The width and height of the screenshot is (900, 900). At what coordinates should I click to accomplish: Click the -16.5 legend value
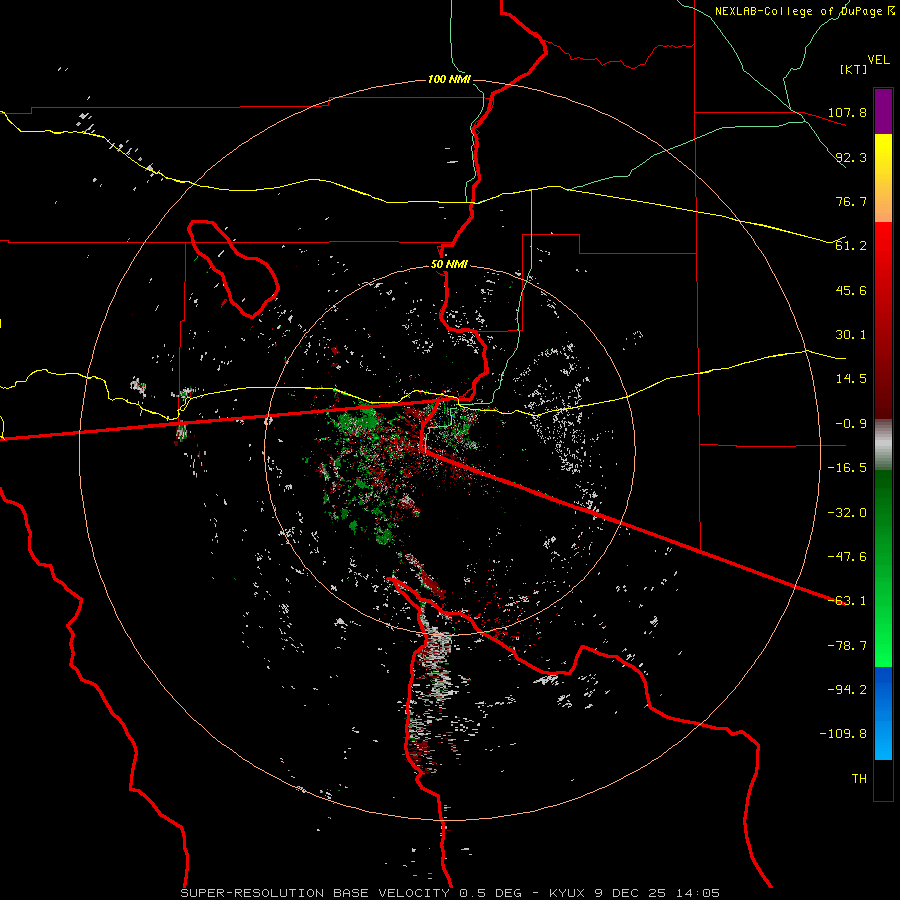click(x=847, y=468)
